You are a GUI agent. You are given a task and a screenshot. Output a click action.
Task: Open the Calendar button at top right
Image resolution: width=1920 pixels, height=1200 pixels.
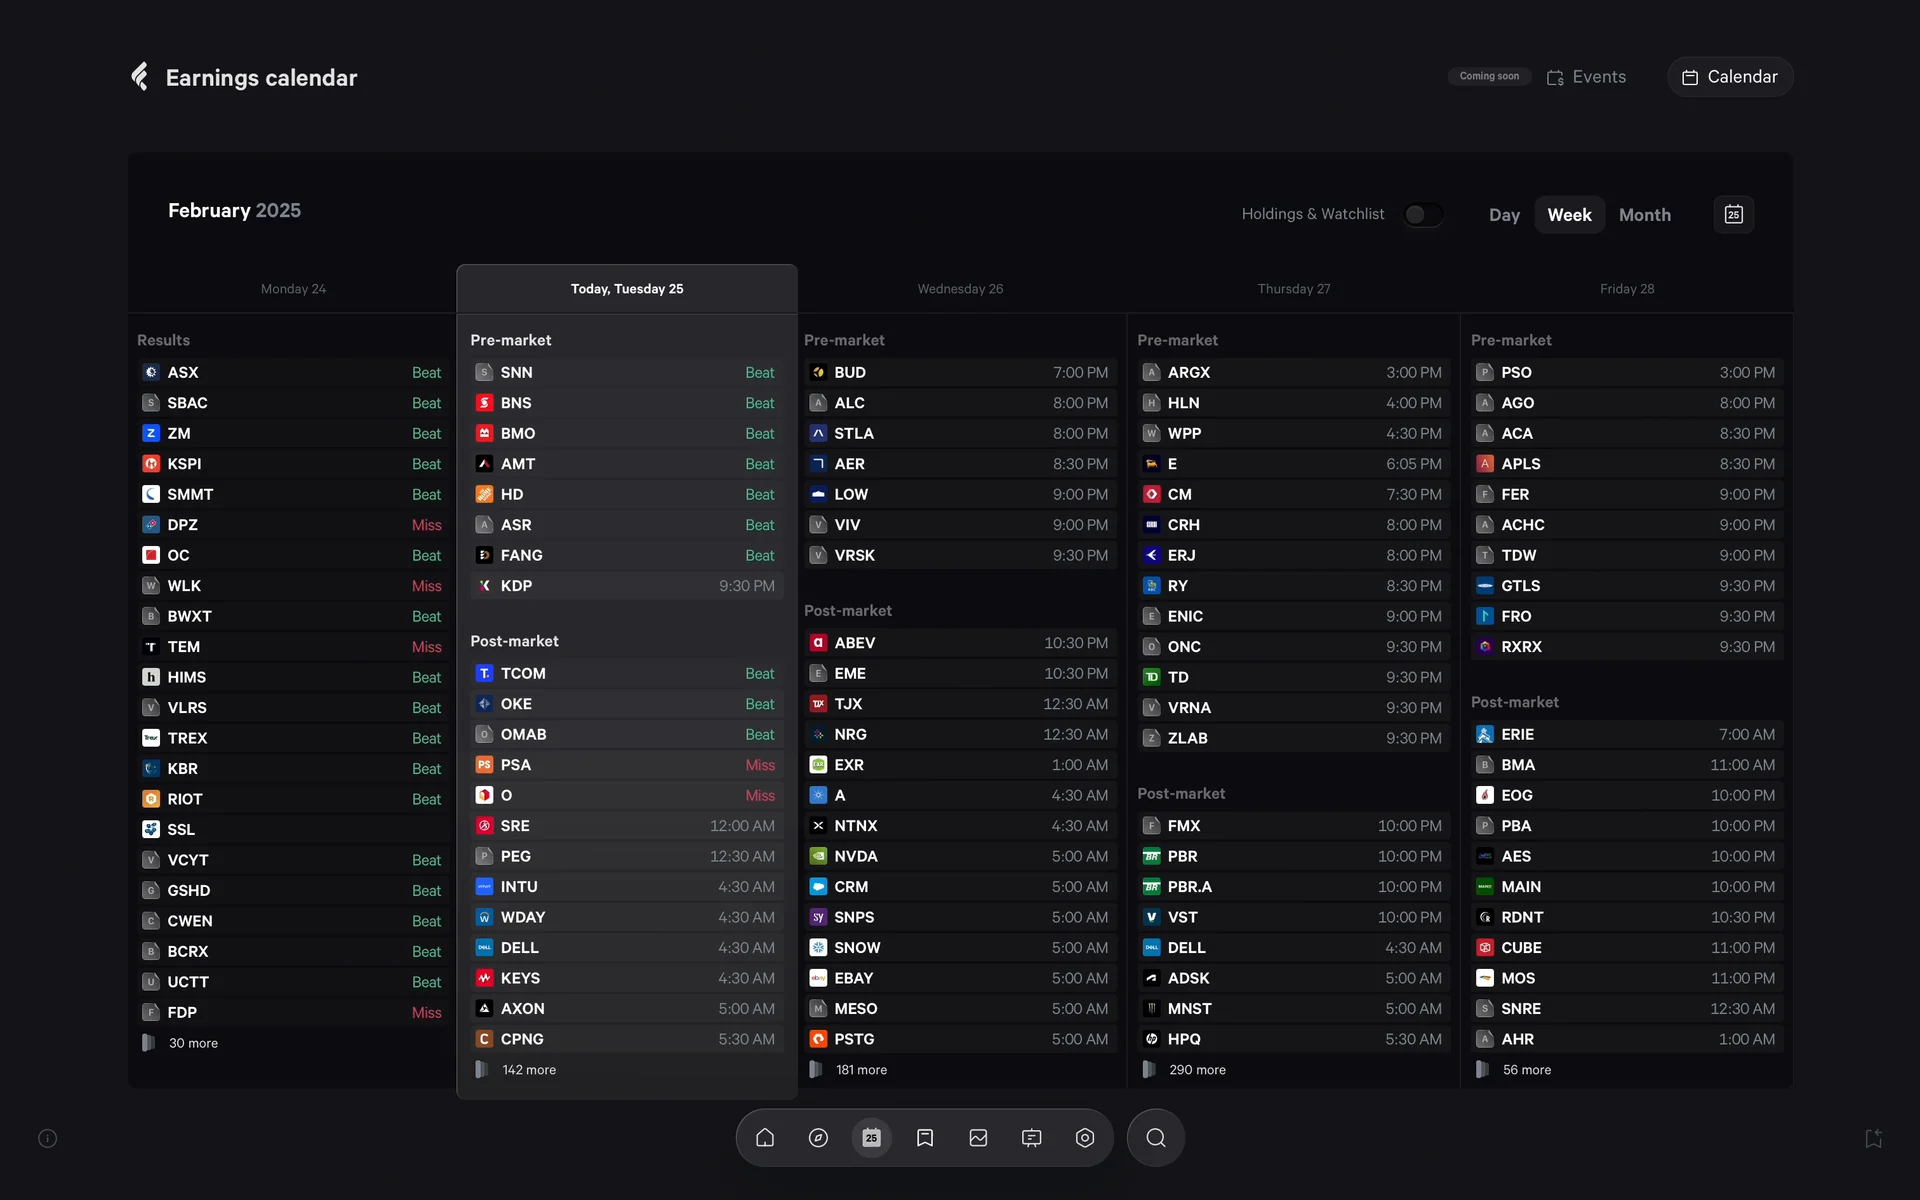point(1730,77)
